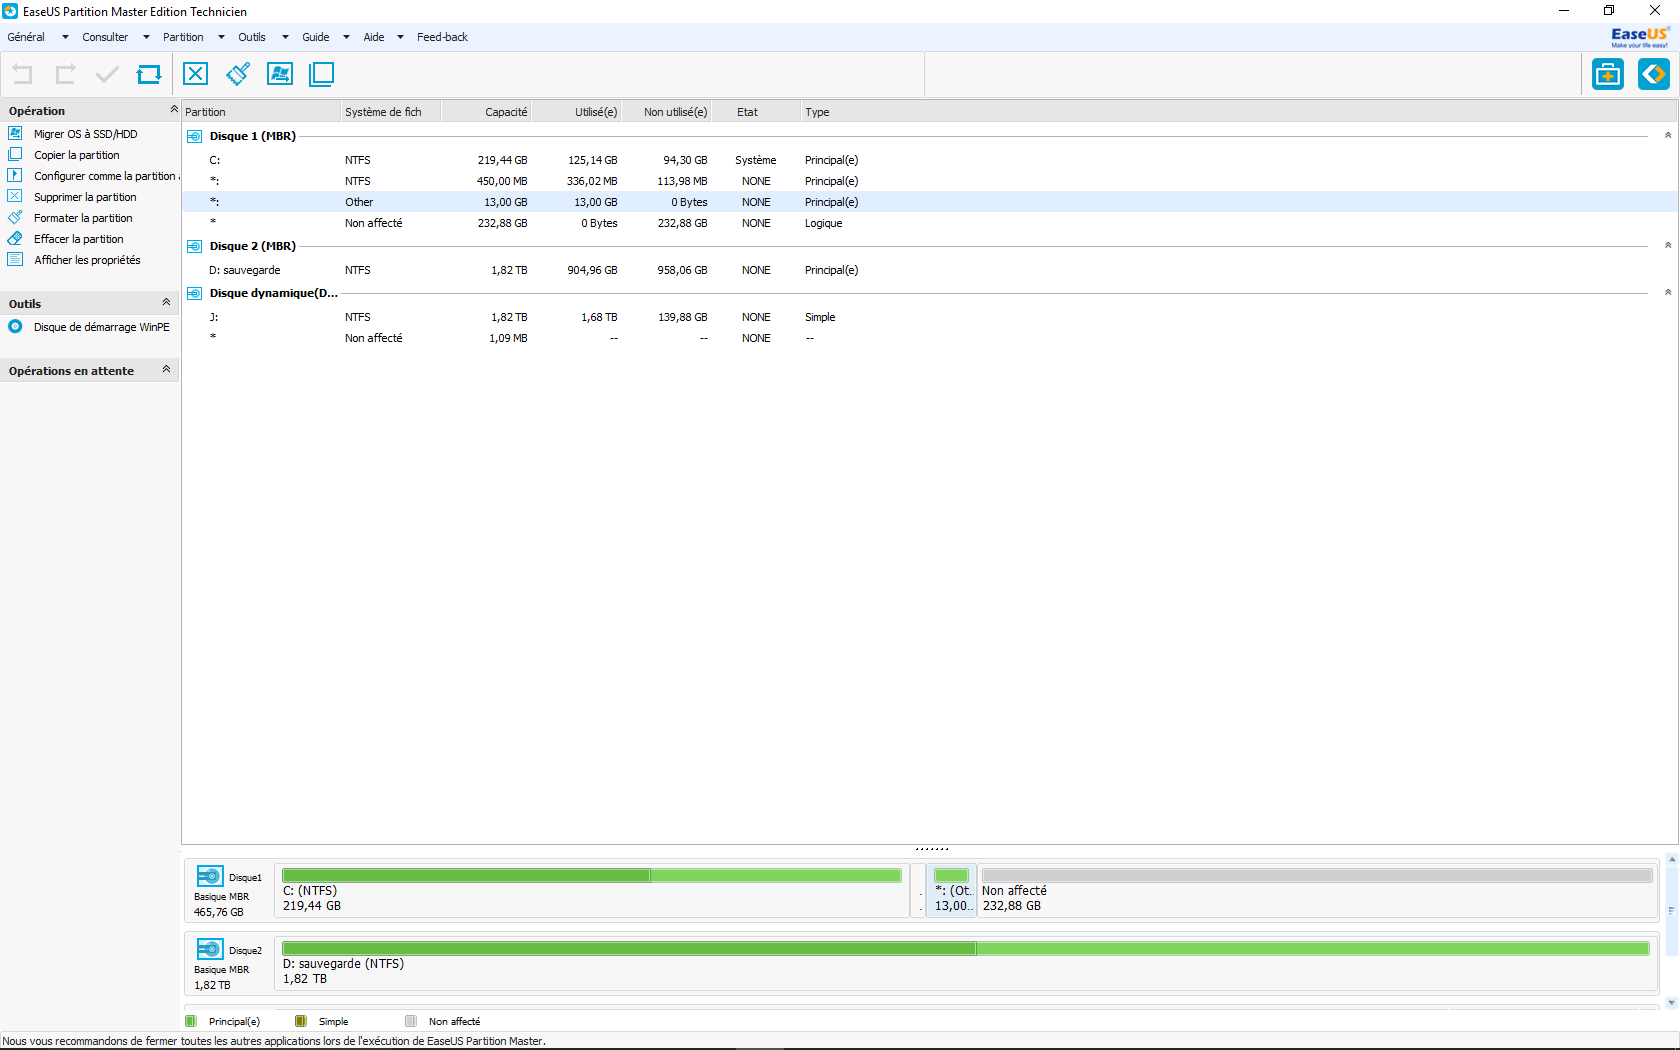Click the delete partition X toolbar icon
Screen dimensions: 1680x1050
[196, 74]
